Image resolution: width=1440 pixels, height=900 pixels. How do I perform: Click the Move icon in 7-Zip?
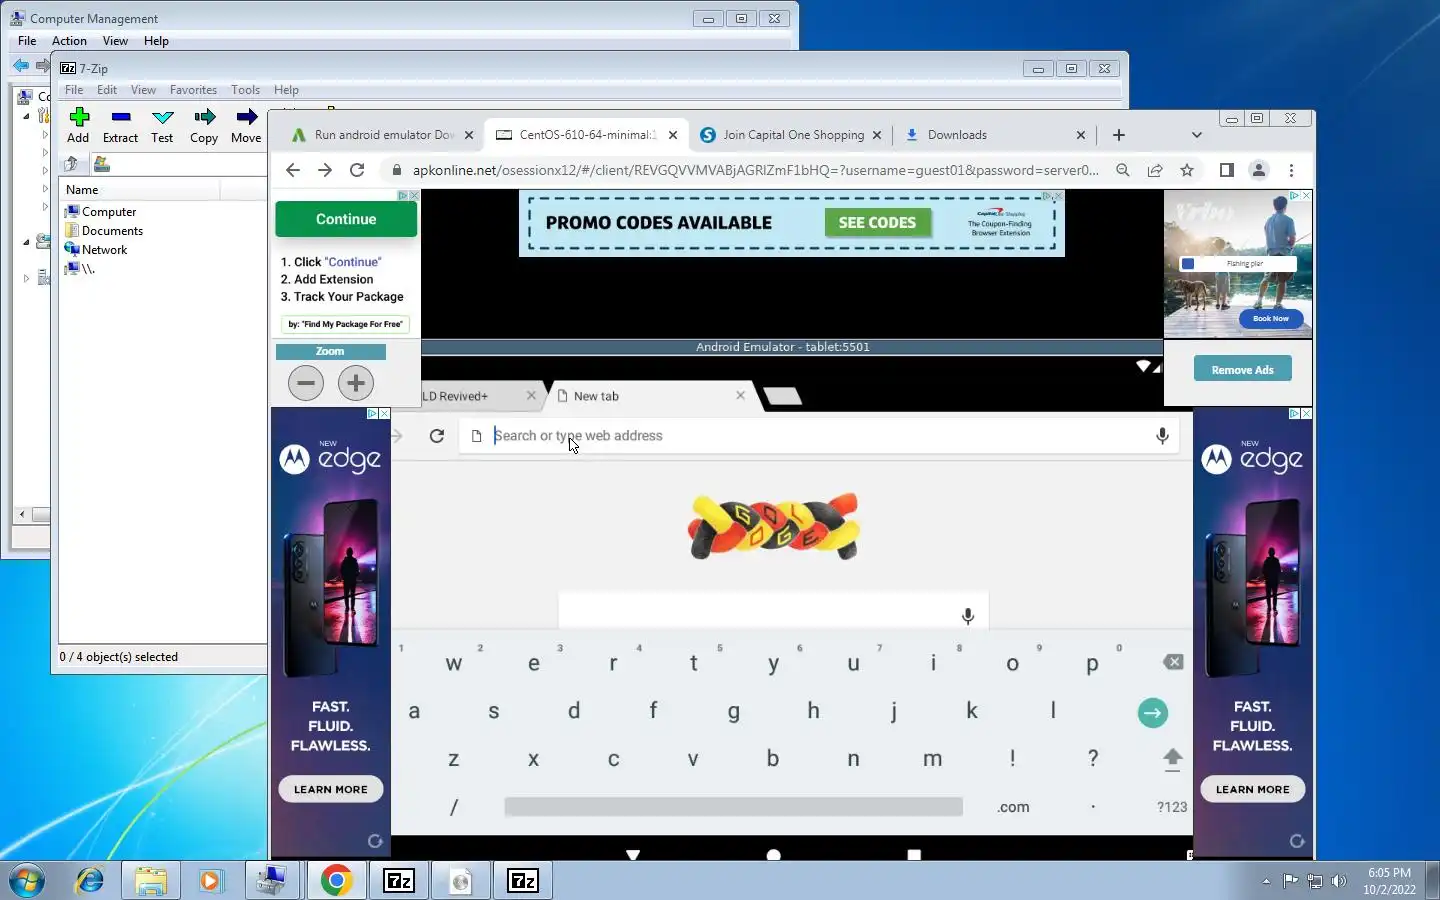point(246,126)
